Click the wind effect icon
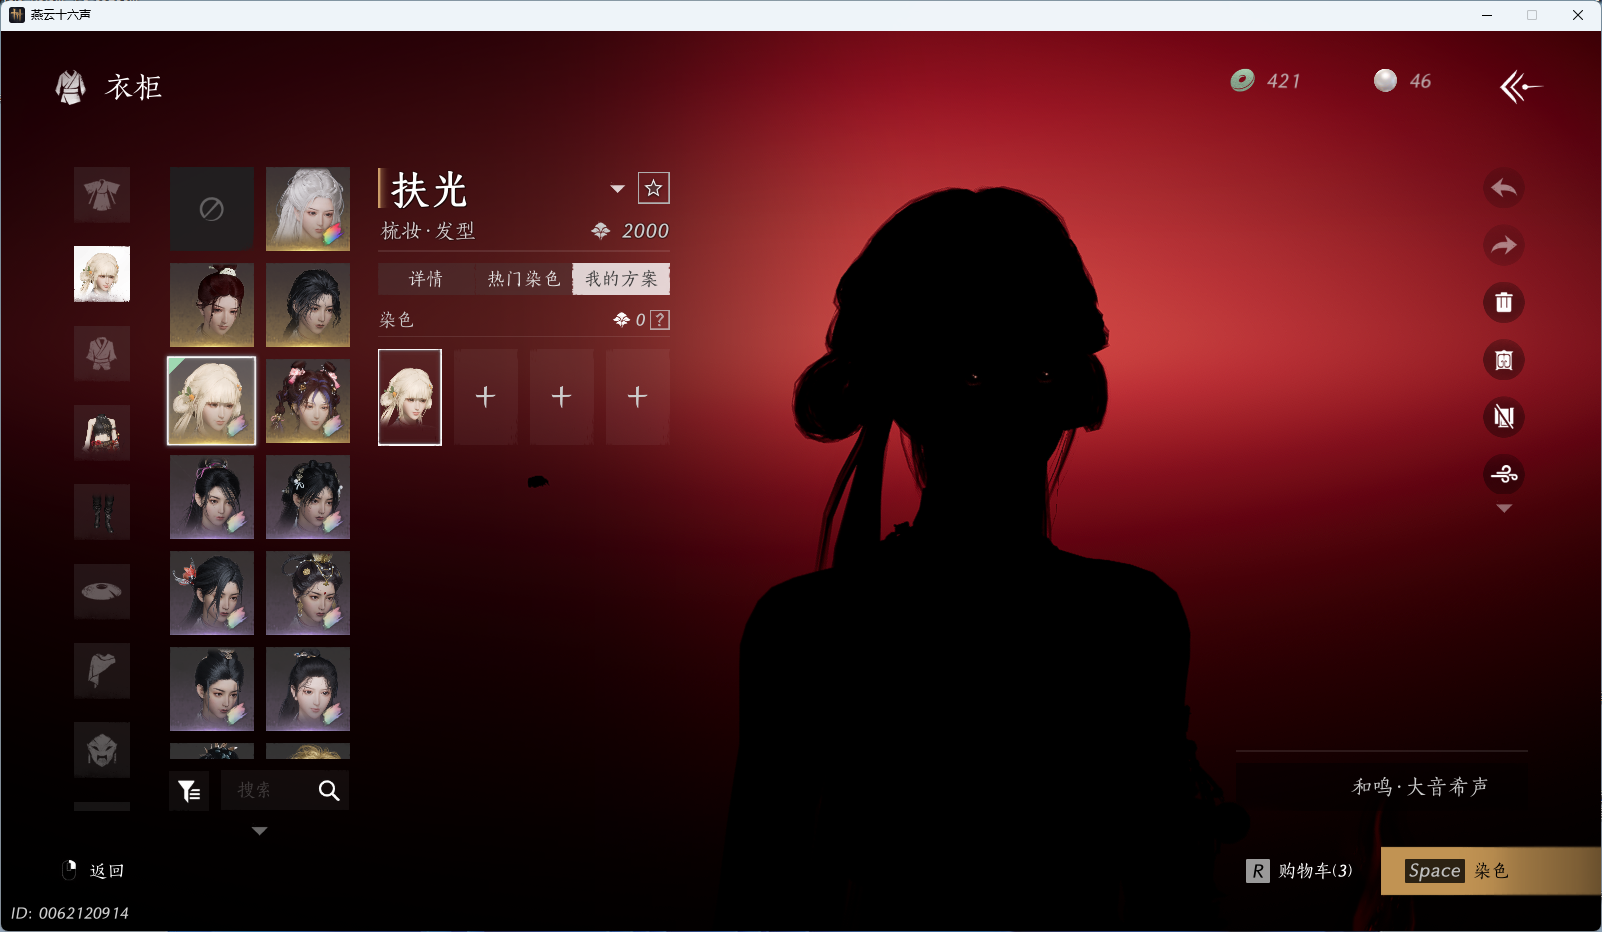Screen dimensions: 1602x932 coord(1503,474)
